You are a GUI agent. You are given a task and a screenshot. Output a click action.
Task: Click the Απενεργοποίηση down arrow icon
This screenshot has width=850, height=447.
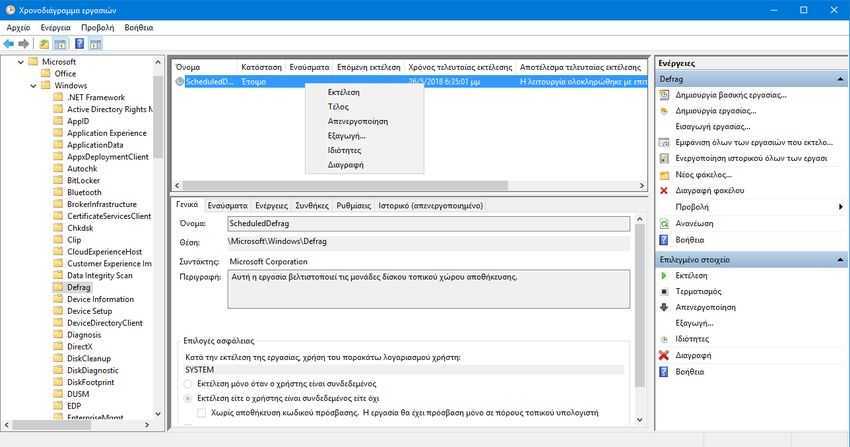coord(664,307)
